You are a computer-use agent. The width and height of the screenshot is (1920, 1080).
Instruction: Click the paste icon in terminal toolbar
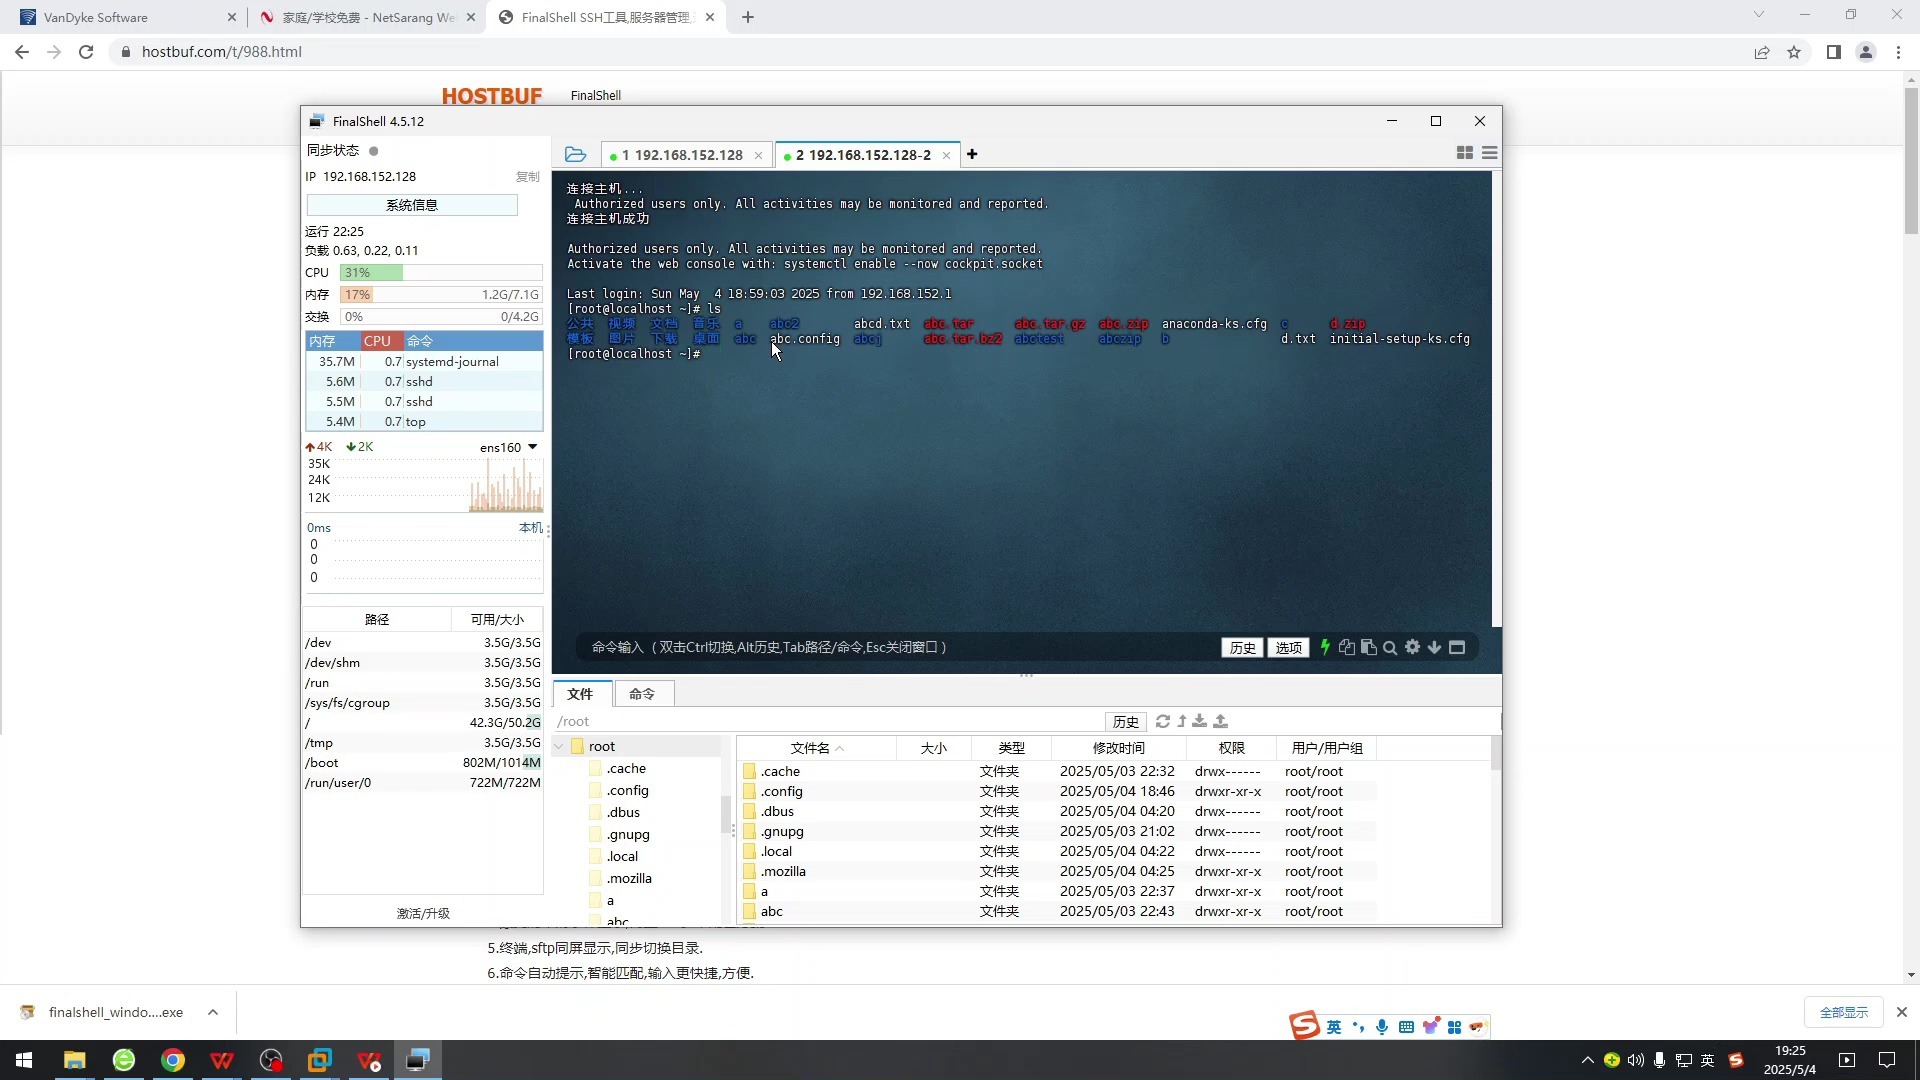click(x=1369, y=647)
